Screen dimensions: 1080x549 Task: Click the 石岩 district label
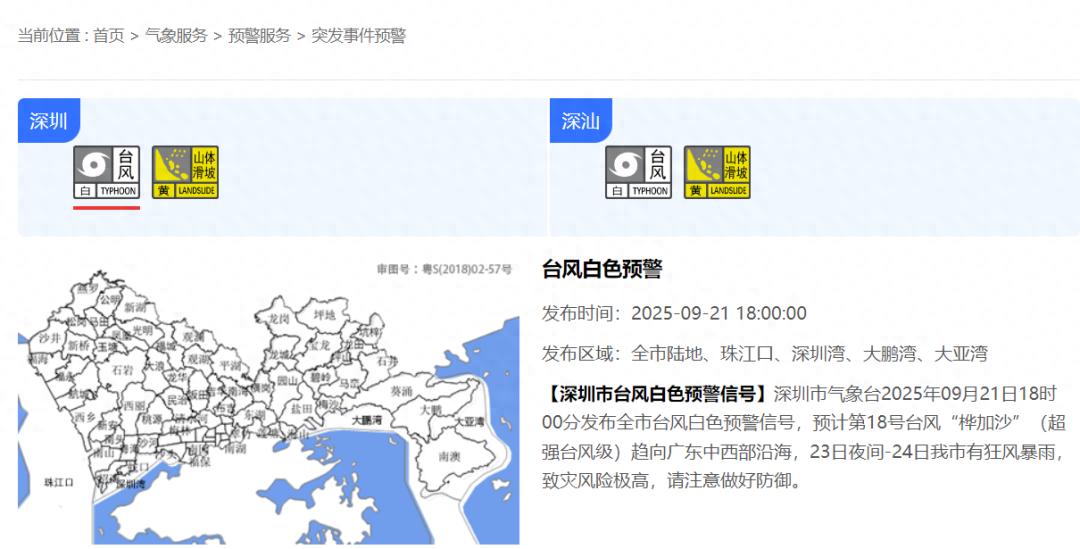coord(123,370)
